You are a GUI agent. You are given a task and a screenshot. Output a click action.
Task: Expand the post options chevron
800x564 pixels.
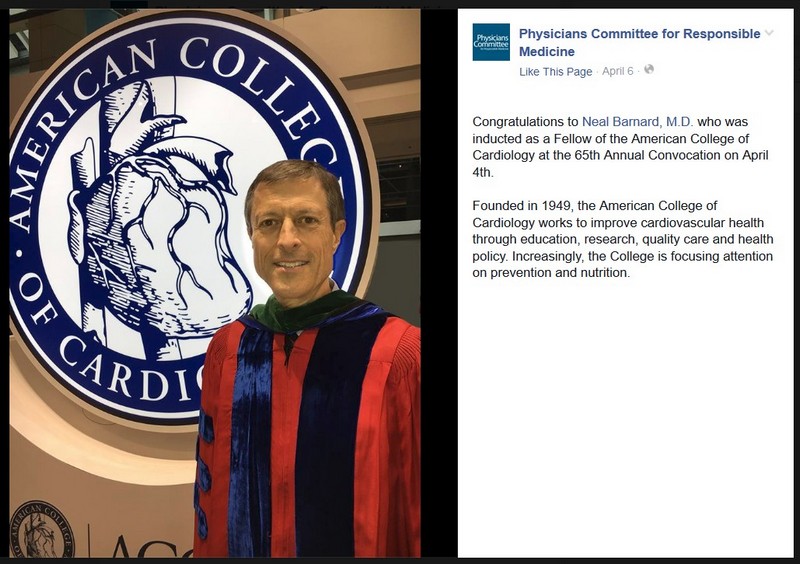tap(769, 34)
